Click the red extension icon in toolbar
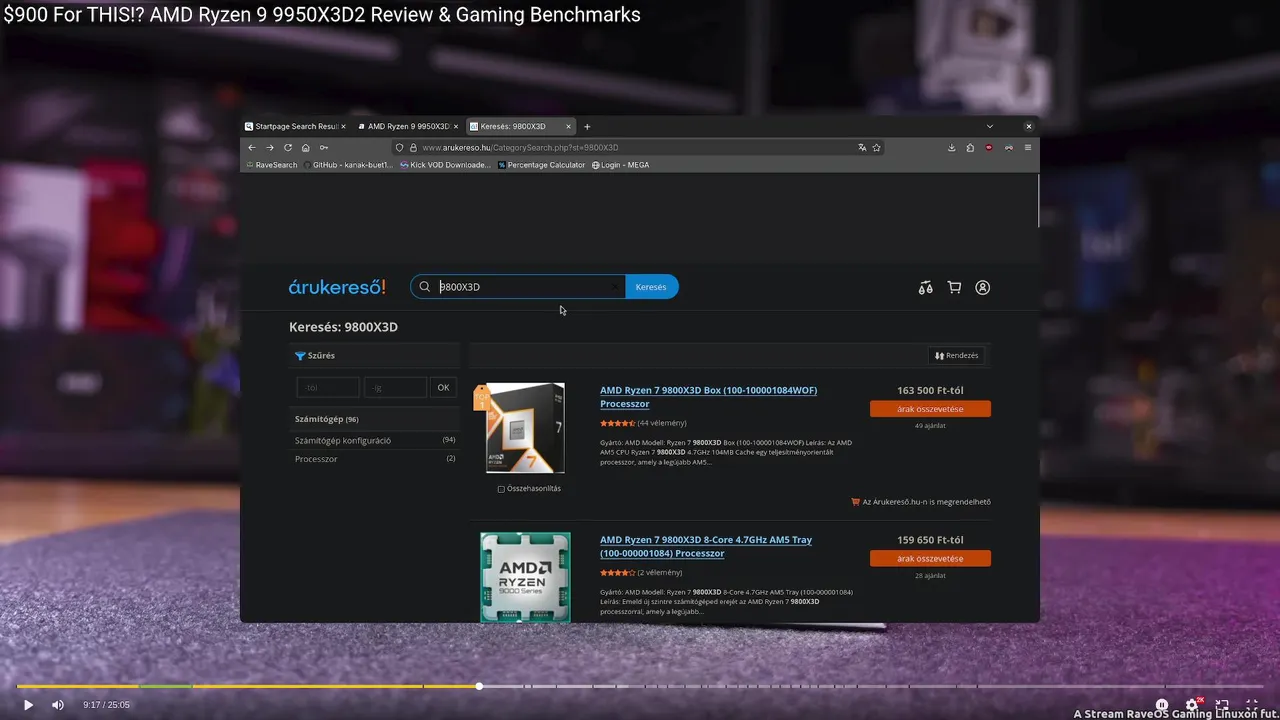 point(989,147)
